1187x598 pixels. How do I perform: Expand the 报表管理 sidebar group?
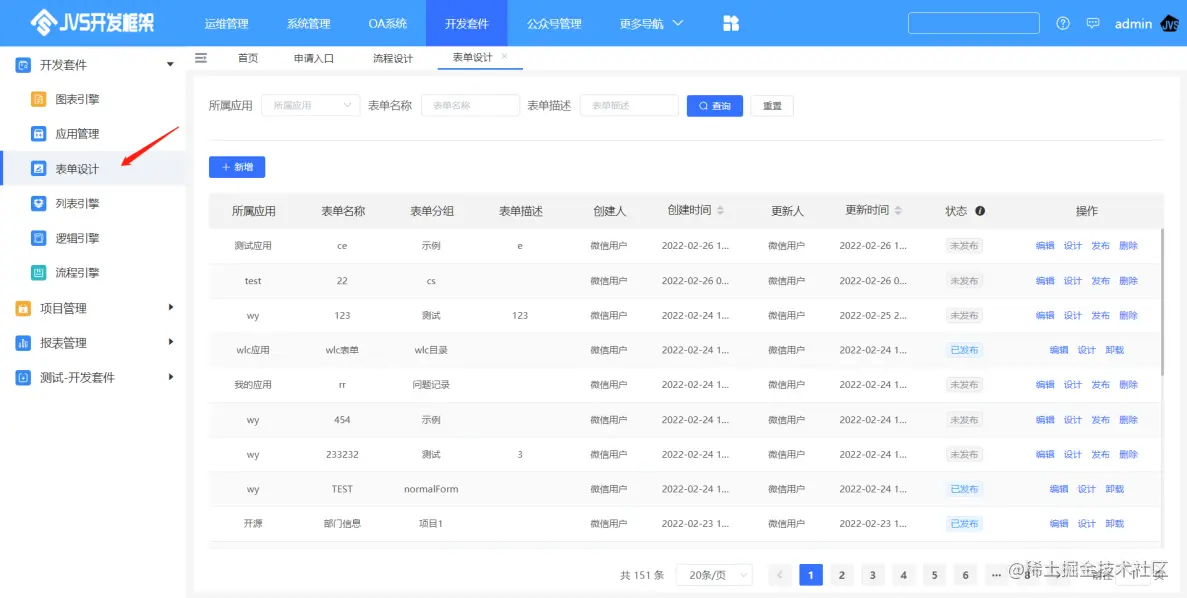[171, 342]
